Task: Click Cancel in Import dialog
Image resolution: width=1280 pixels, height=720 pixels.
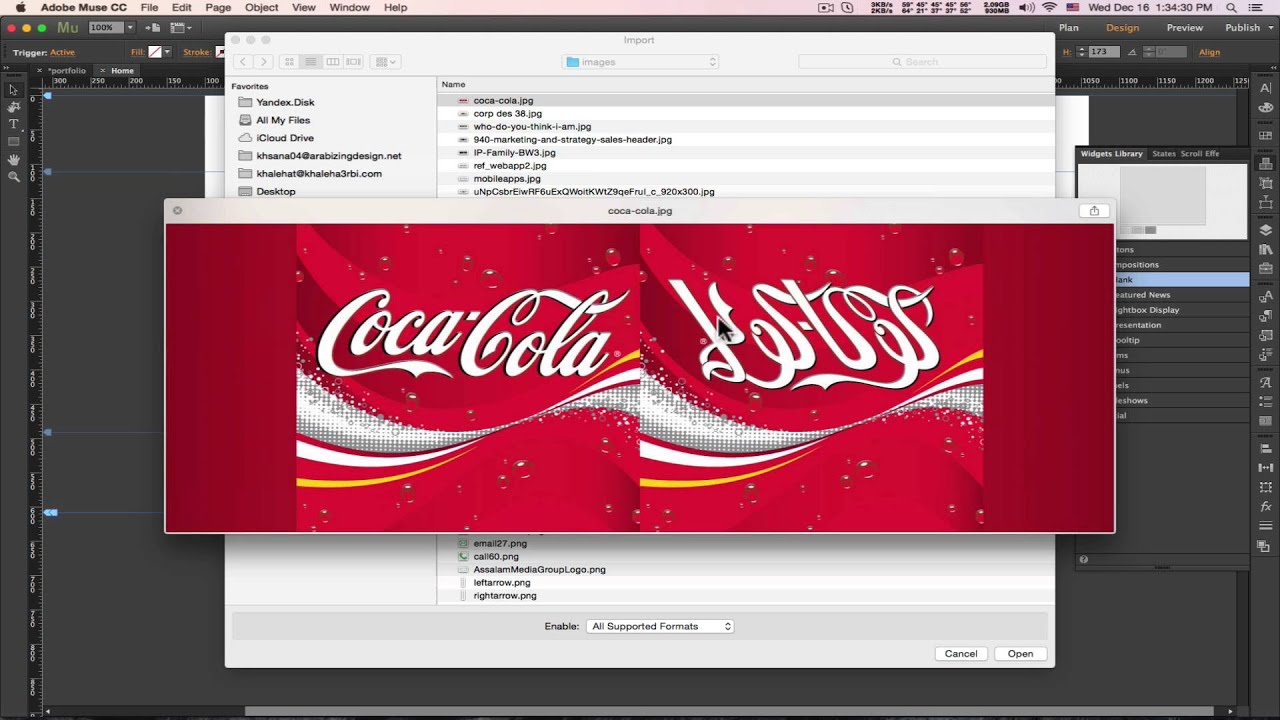Action: [x=961, y=654]
